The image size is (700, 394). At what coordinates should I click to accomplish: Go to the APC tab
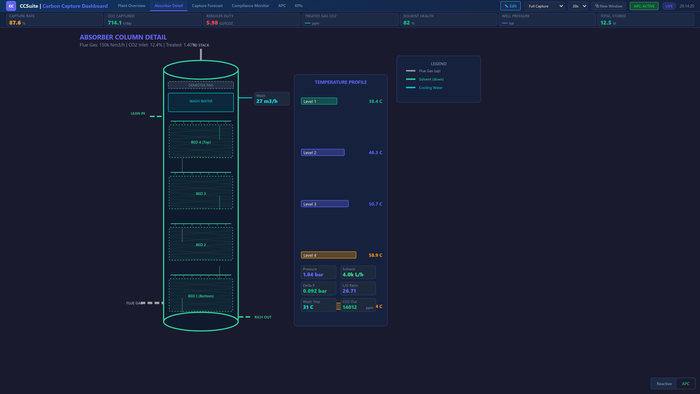click(282, 6)
